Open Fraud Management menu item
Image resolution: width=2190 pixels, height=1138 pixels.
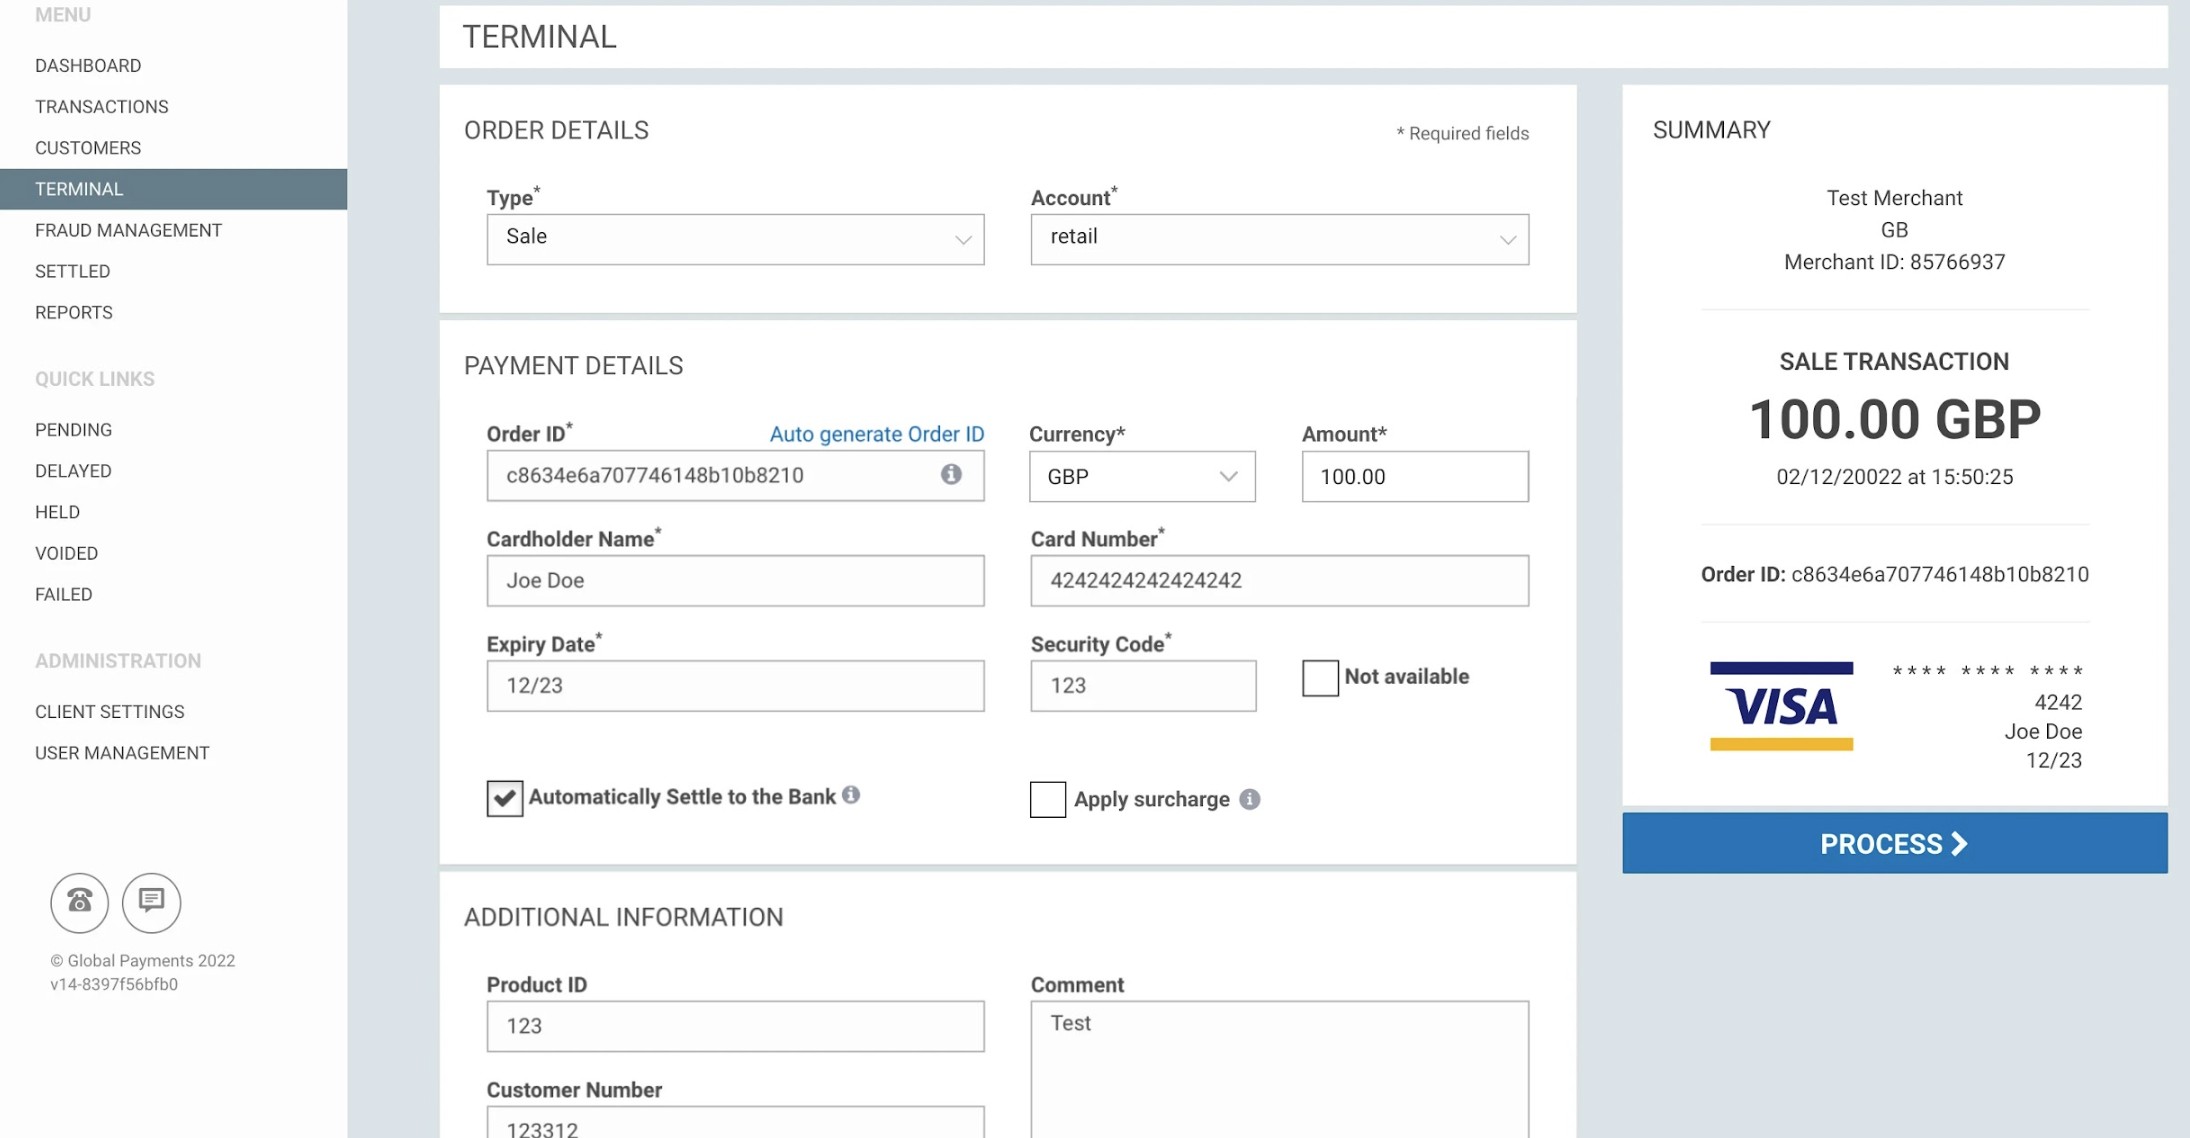[x=128, y=230]
